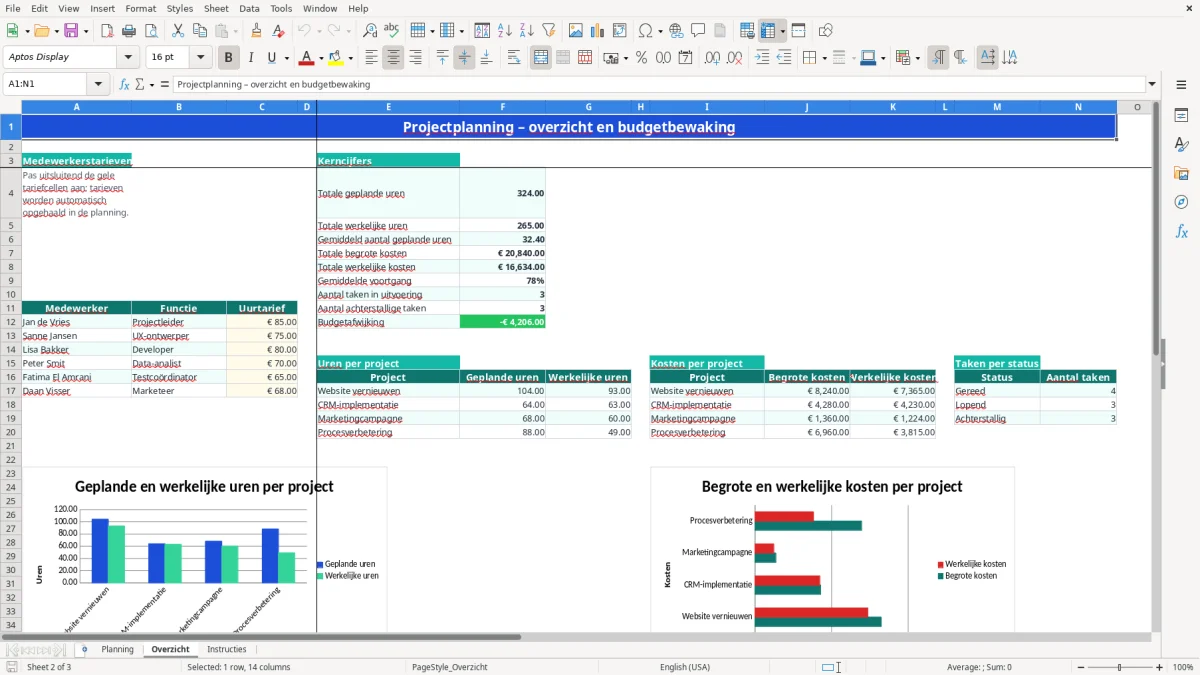This screenshot has width=1200, height=675.
Task: Click the formula input line
Action: coord(658,84)
